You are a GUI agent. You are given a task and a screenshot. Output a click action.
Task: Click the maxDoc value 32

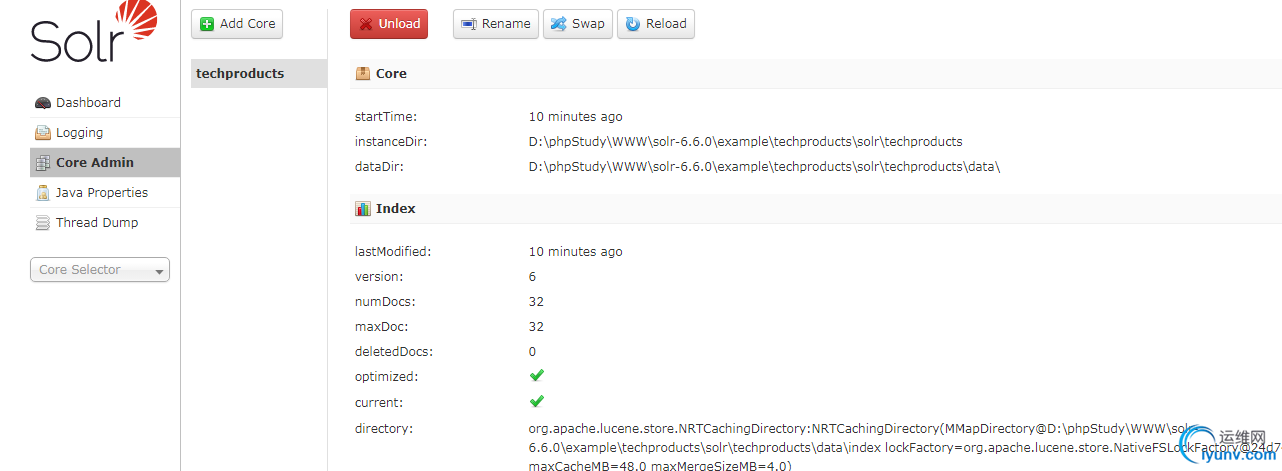pyautogui.click(x=537, y=327)
